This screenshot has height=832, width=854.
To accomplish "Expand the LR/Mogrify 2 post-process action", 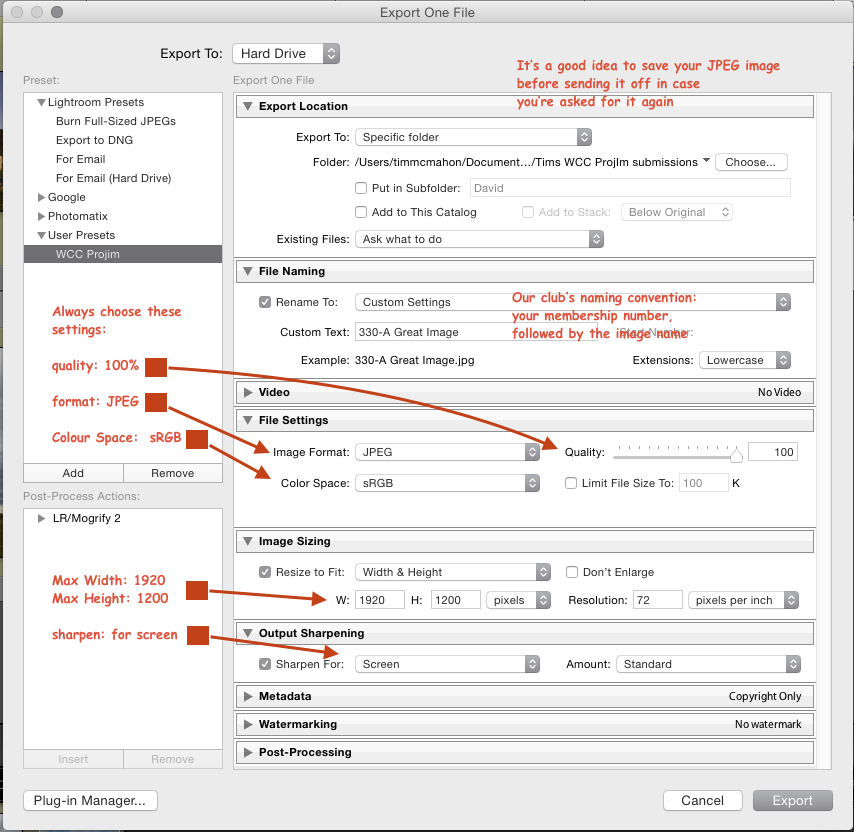I will click(41, 518).
